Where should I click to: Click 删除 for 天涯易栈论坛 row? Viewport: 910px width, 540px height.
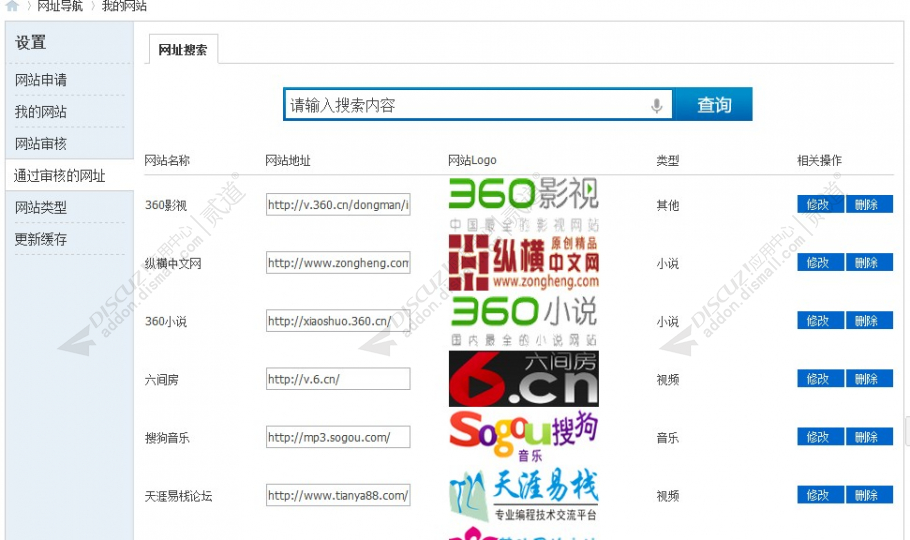point(869,495)
